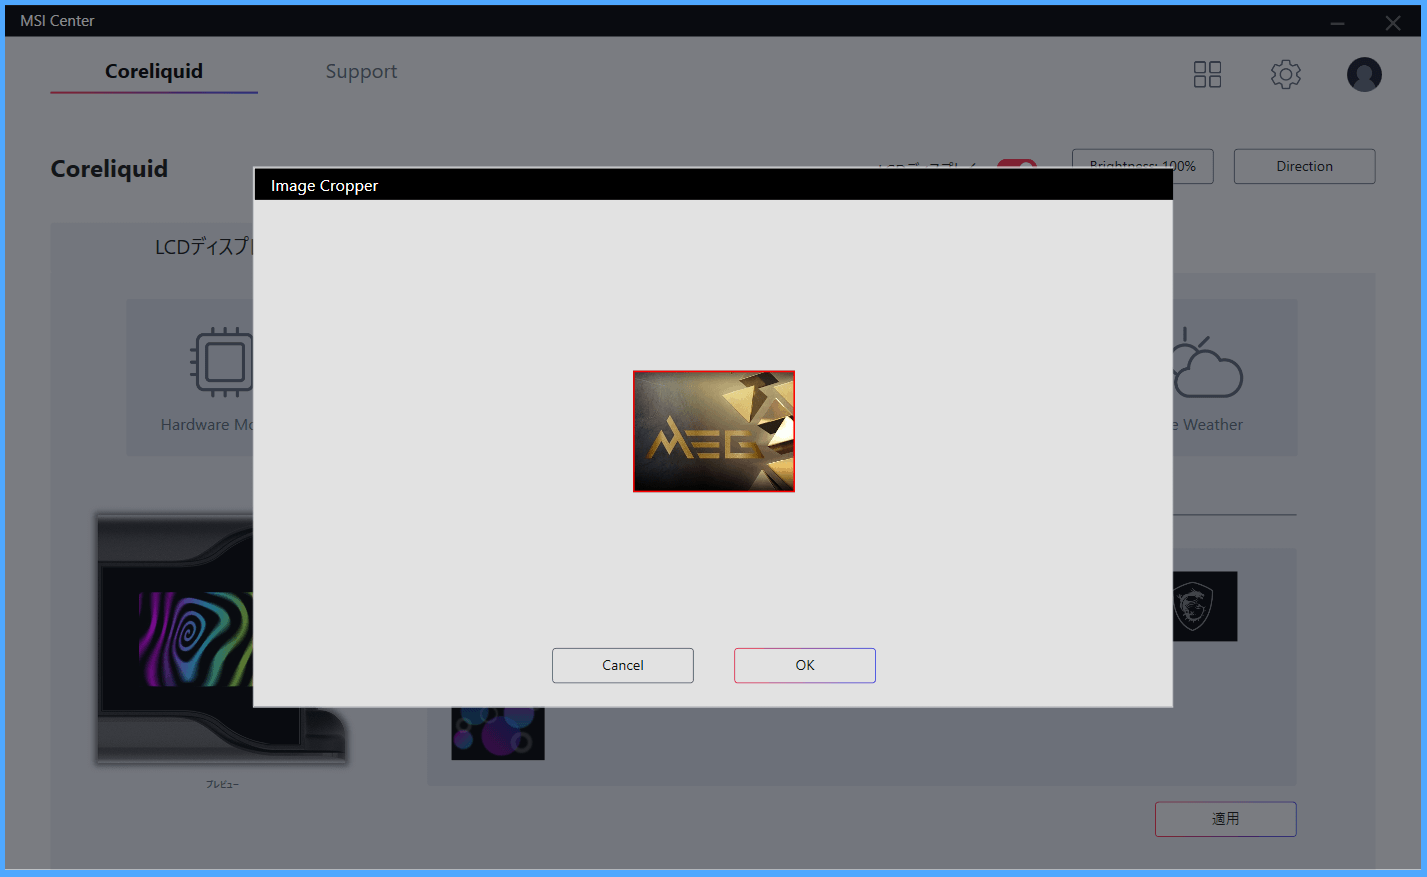The height and width of the screenshot is (877, 1427).
Task: Open settings gear icon
Action: [1285, 74]
